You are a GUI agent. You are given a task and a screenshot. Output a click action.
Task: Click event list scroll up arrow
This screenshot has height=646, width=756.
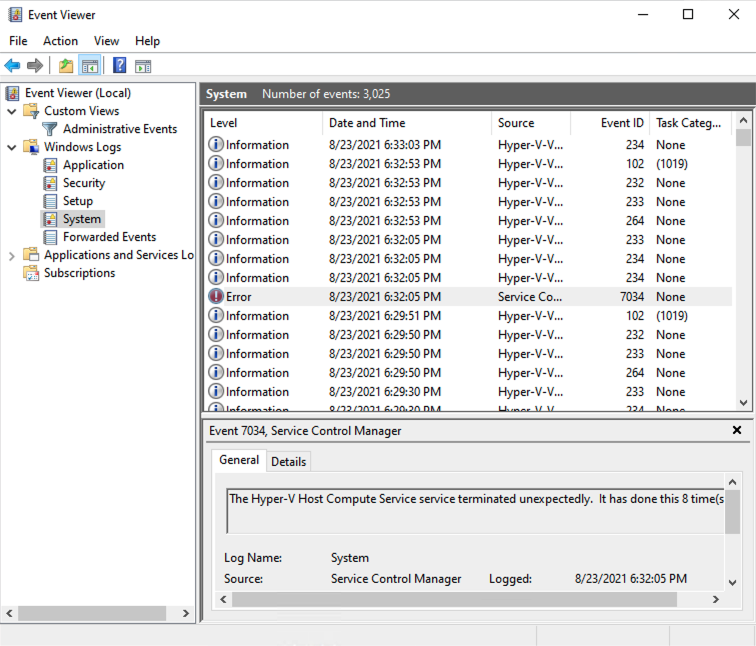[743, 120]
